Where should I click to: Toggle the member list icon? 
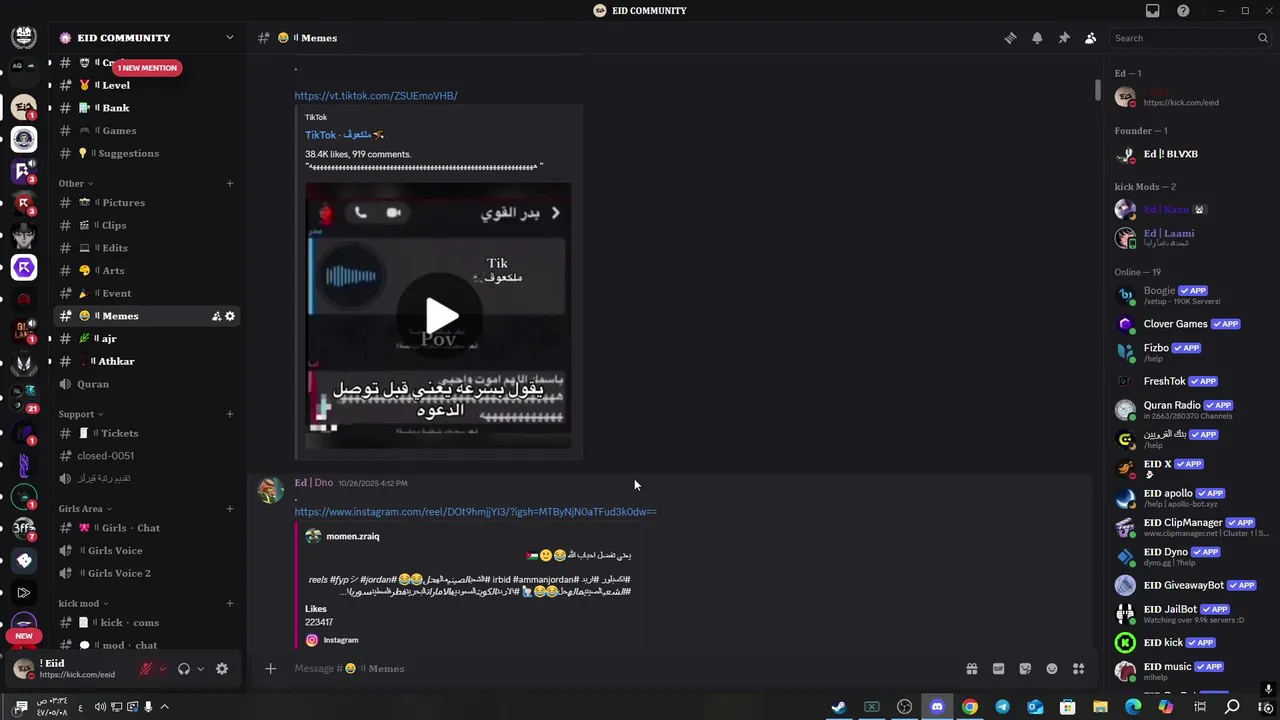(x=1090, y=38)
